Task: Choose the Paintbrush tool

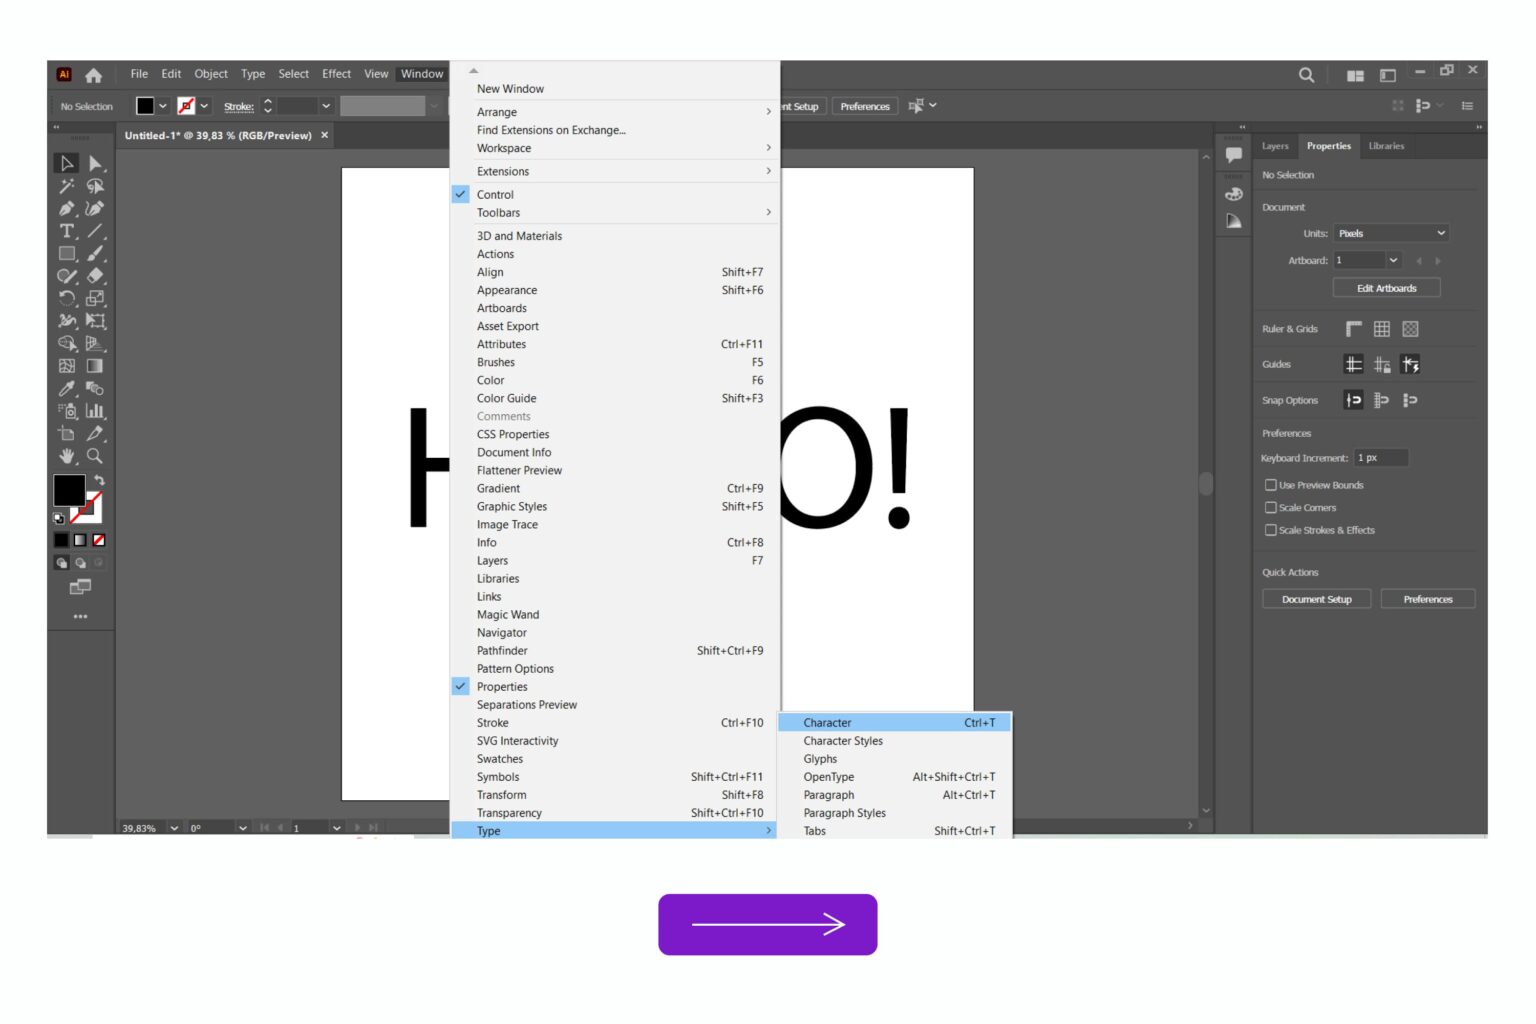Action: pos(95,252)
